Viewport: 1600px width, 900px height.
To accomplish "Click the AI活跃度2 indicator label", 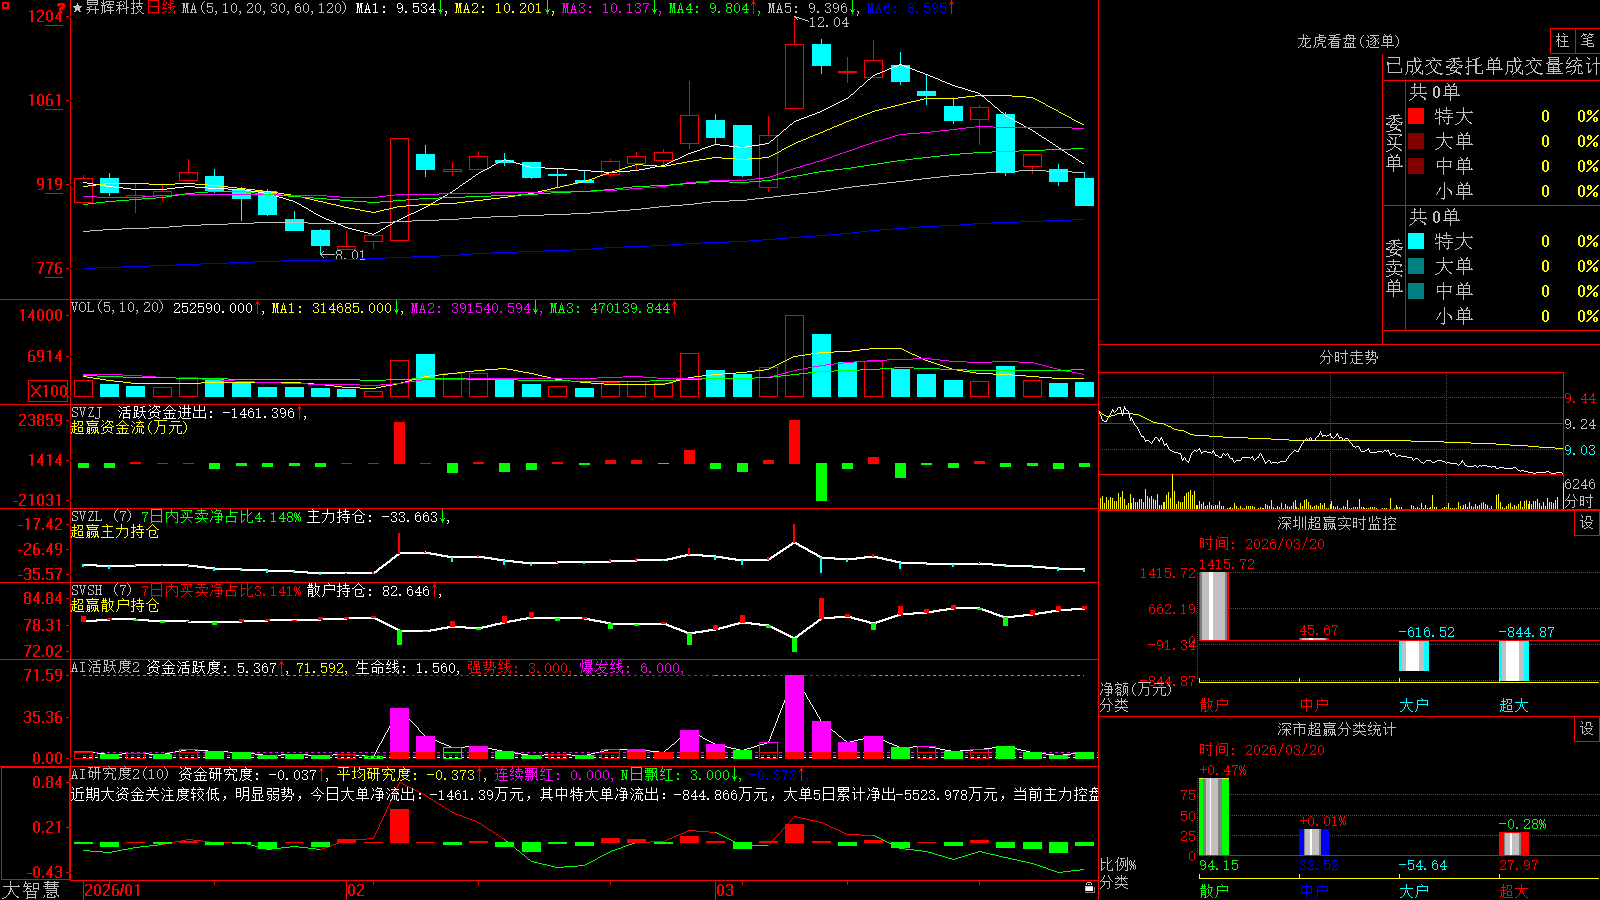I will point(106,667).
